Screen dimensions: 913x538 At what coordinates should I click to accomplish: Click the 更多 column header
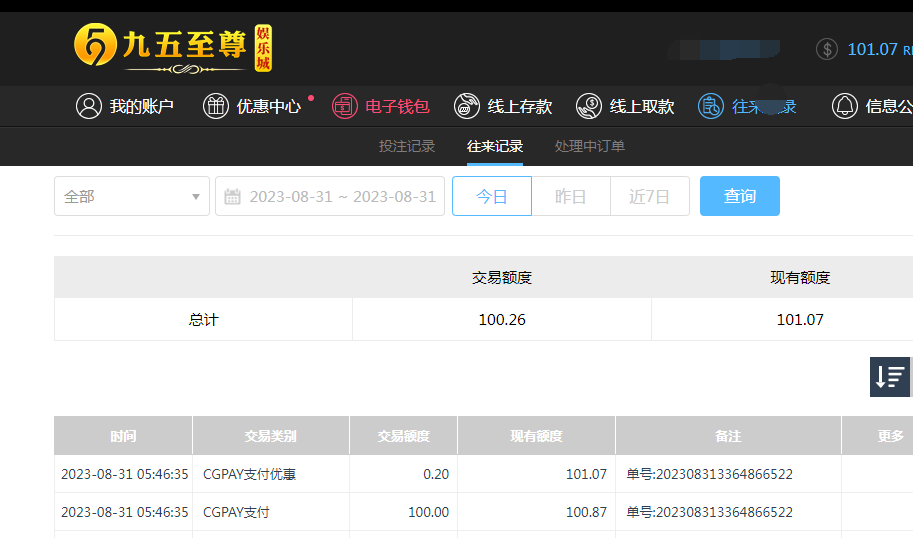[890, 436]
